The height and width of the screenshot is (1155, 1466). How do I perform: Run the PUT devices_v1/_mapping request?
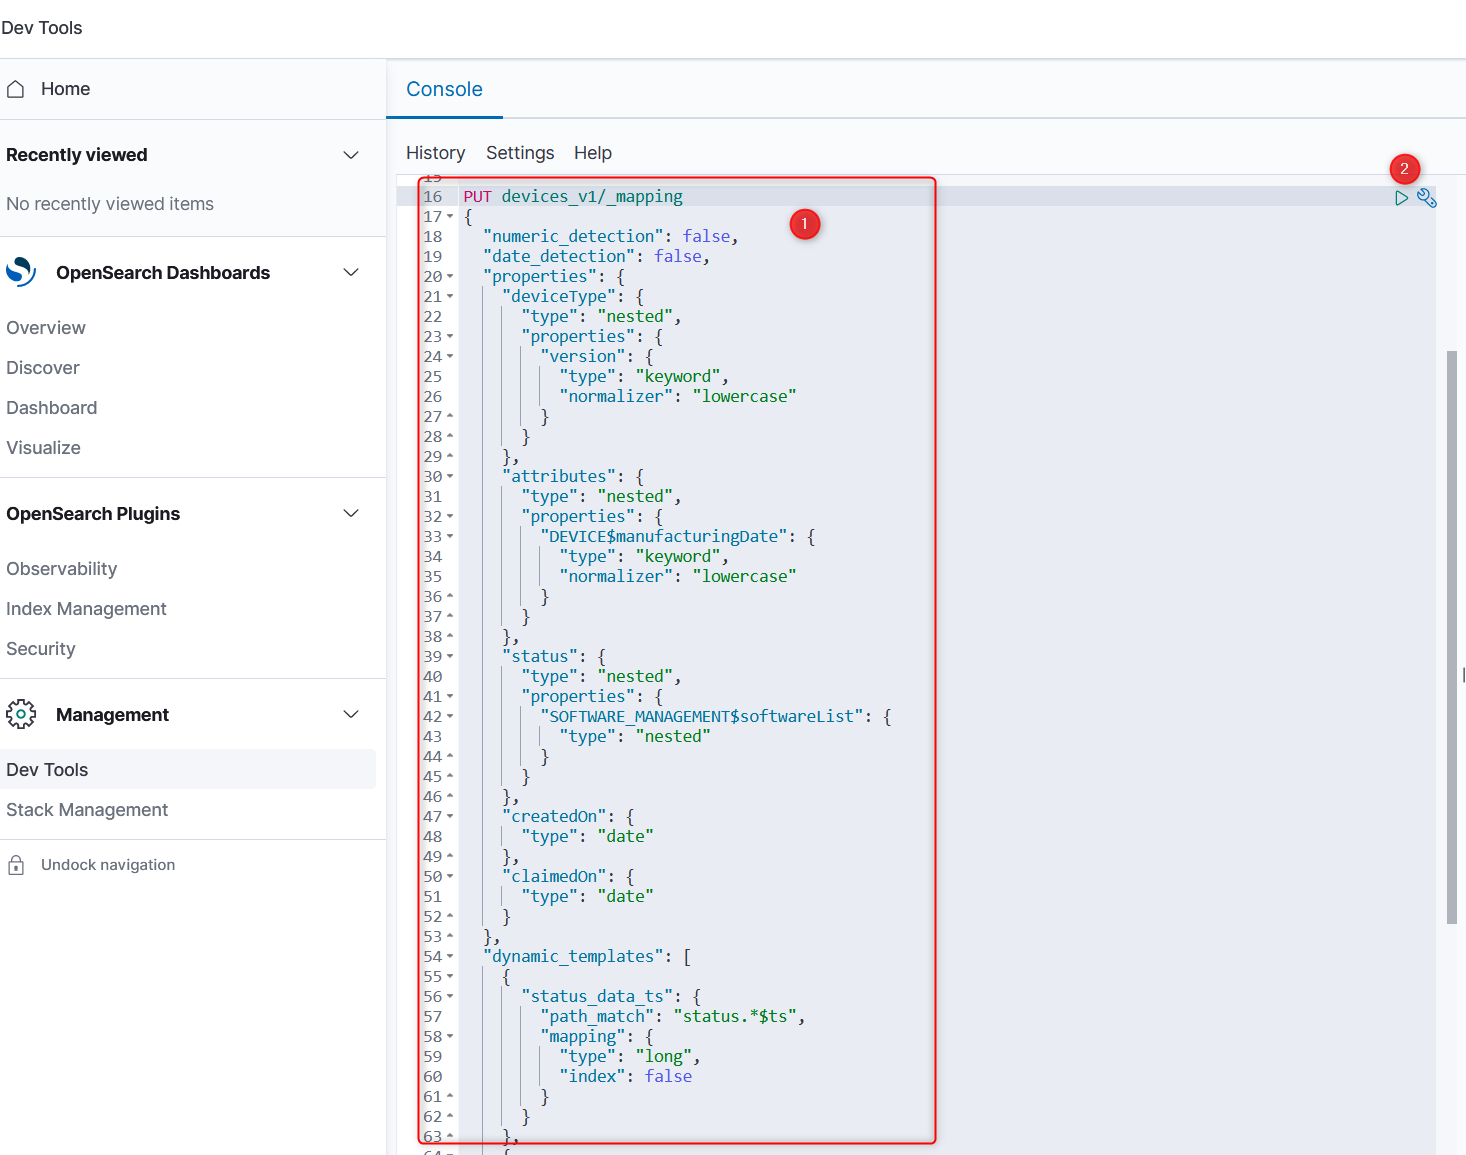(1401, 198)
